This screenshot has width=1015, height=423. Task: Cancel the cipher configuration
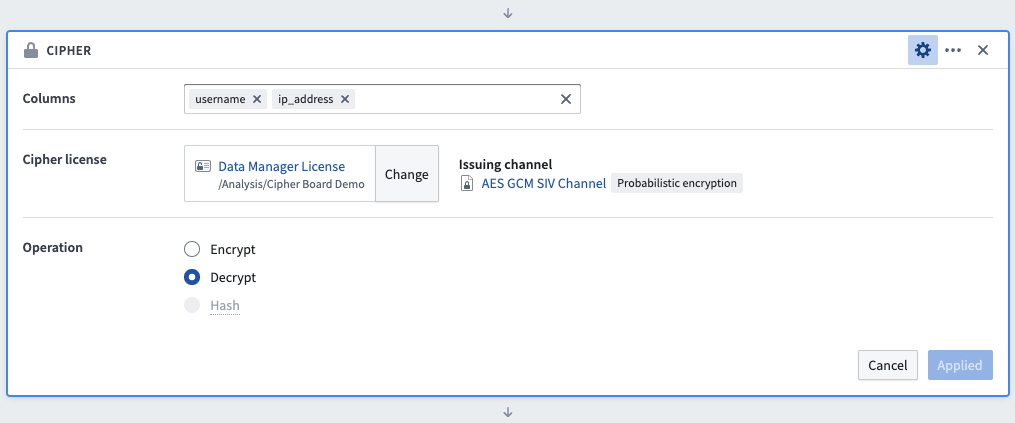pos(887,365)
